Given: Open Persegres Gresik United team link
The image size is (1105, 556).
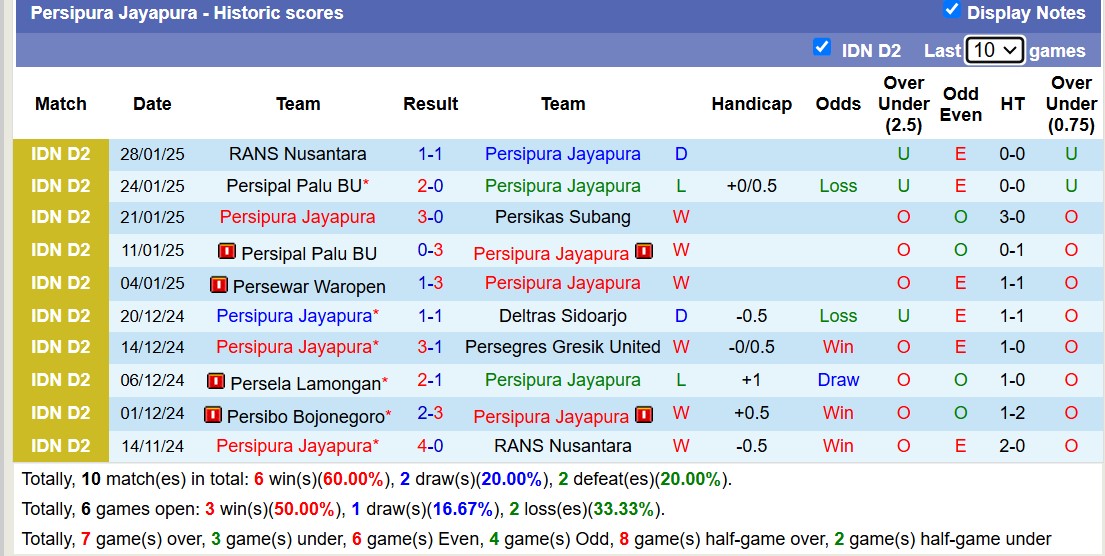Looking at the screenshot, I should [x=562, y=347].
